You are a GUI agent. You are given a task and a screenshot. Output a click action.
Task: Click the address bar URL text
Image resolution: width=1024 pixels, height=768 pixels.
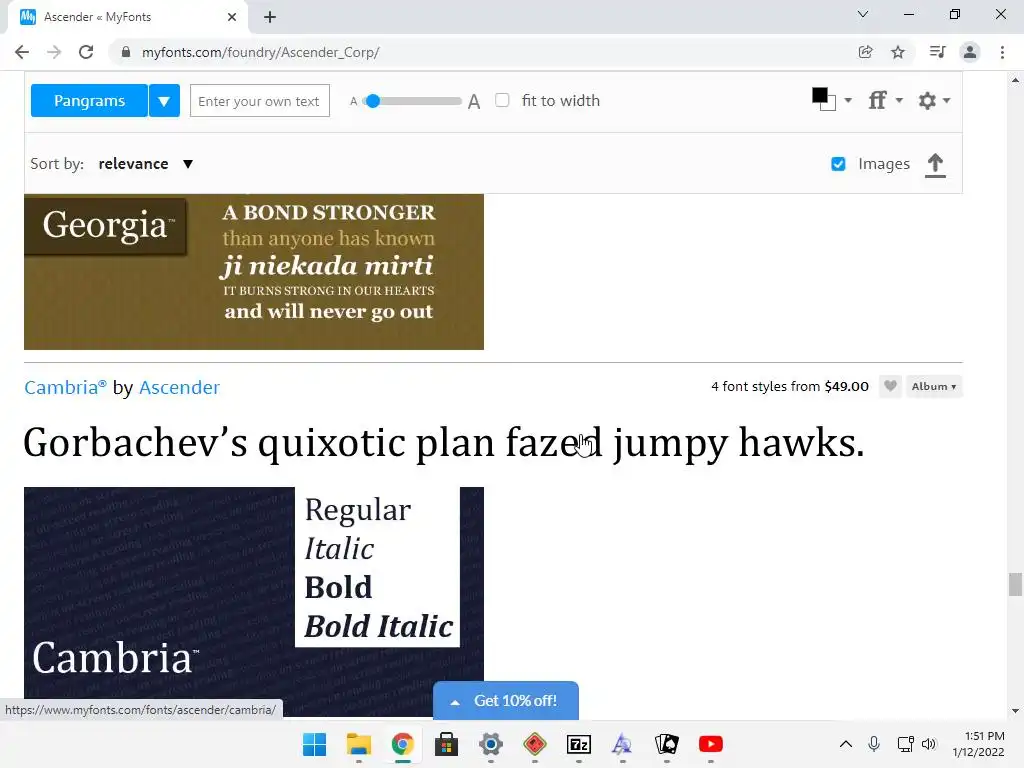(x=261, y=52)
